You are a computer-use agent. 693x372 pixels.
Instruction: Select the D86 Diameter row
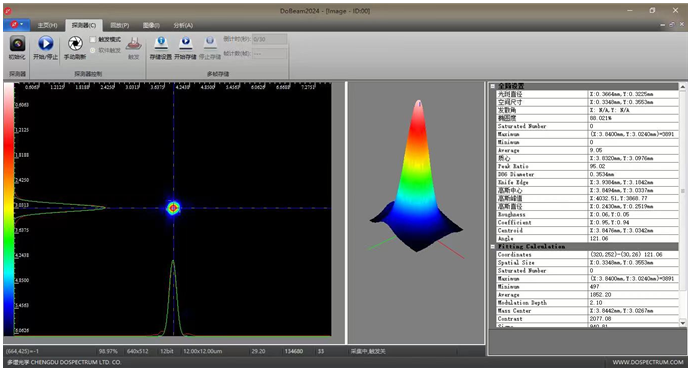587,174
